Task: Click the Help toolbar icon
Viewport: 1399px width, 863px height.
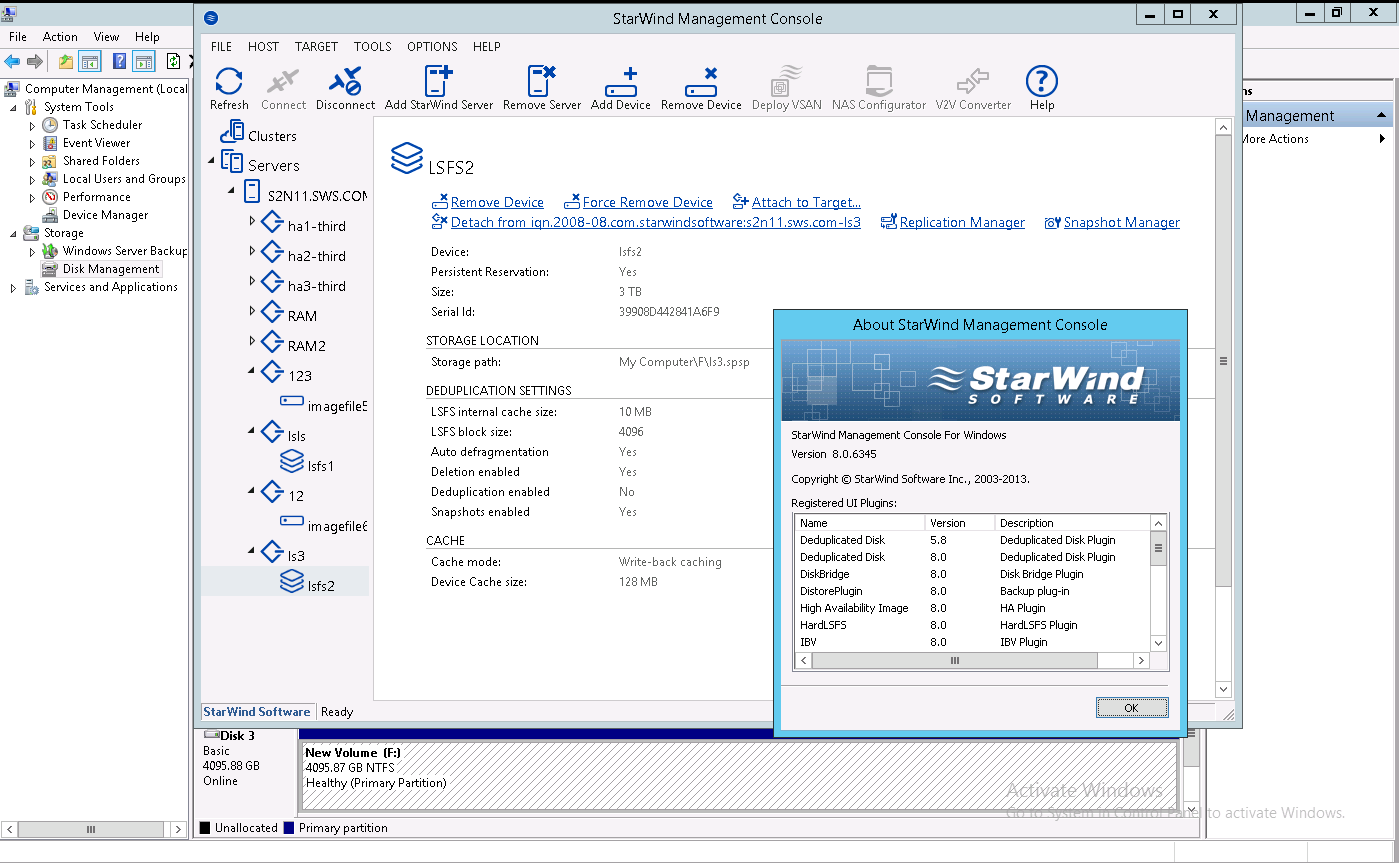Action: pos(1042,82)
